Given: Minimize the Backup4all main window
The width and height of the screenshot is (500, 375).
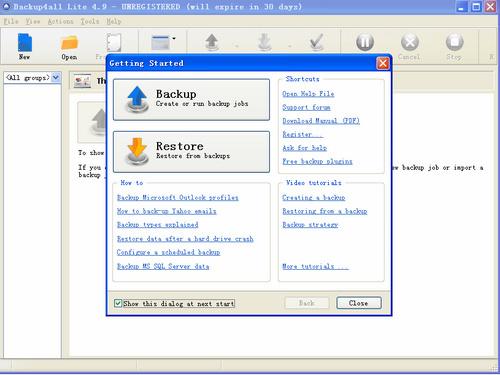Looking at the screenshot, I should (461, 7).
